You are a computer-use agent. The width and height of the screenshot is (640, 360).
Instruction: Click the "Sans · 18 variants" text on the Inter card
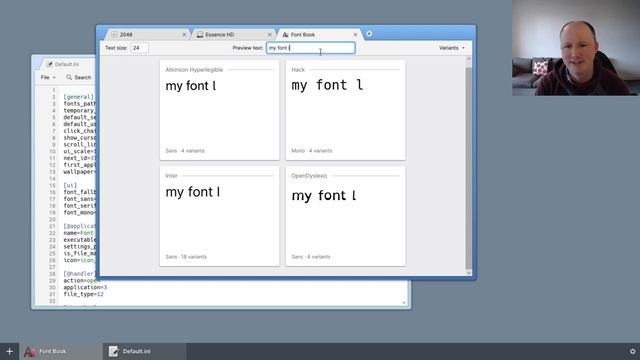tap(186, 257)
